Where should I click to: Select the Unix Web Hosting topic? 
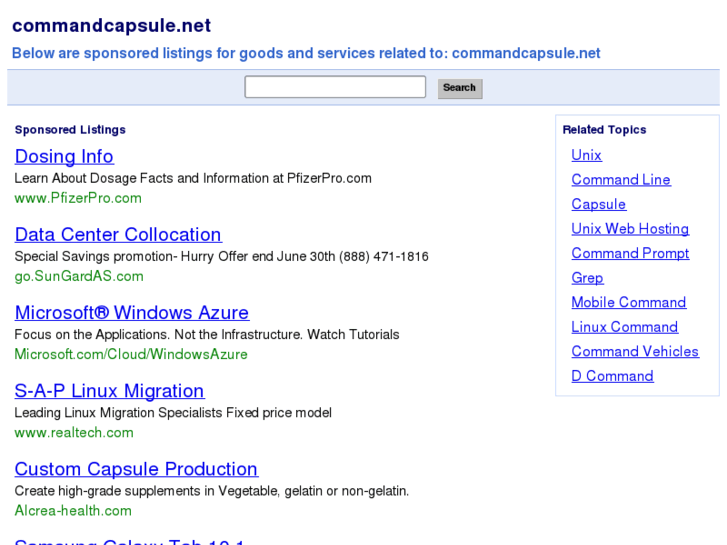630,229
